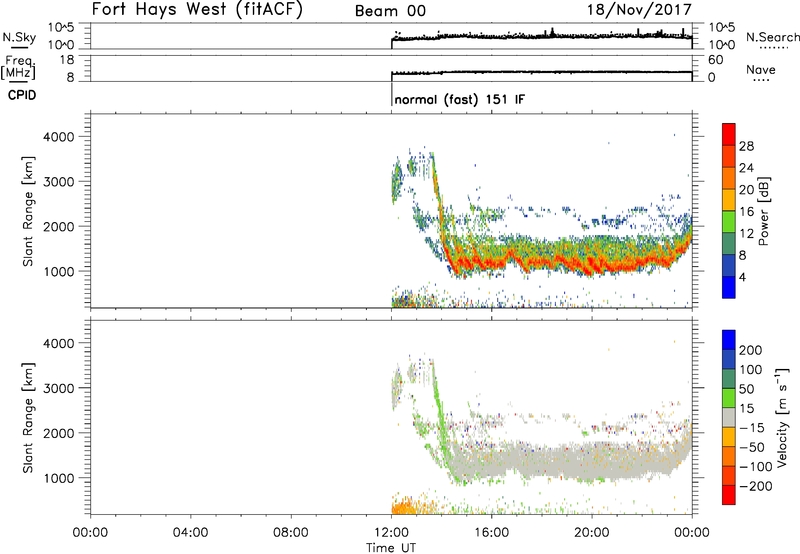This screenshot has width=800, height=554.
Task: Click the Power [dB] colorbar title
Action: point(764,211)
